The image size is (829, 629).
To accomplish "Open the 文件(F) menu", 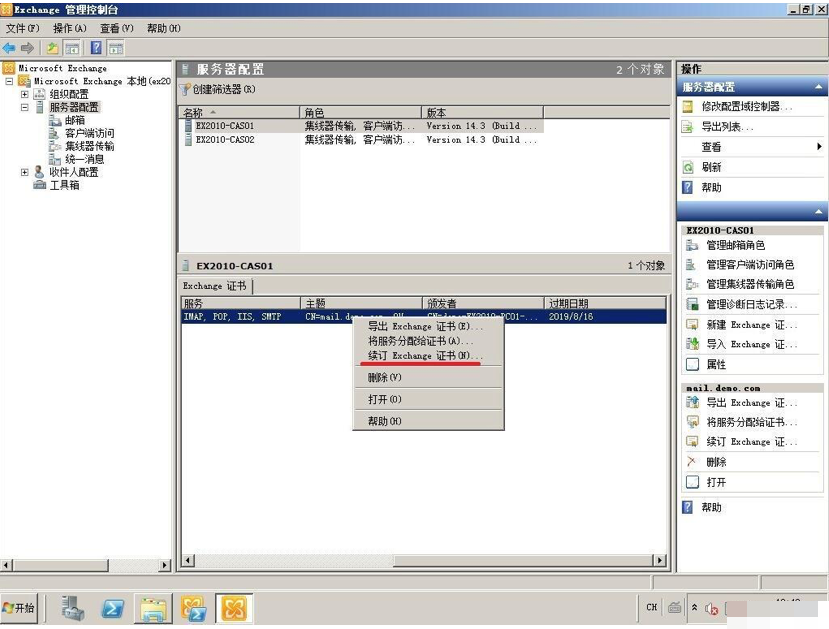I will (23, 28).
